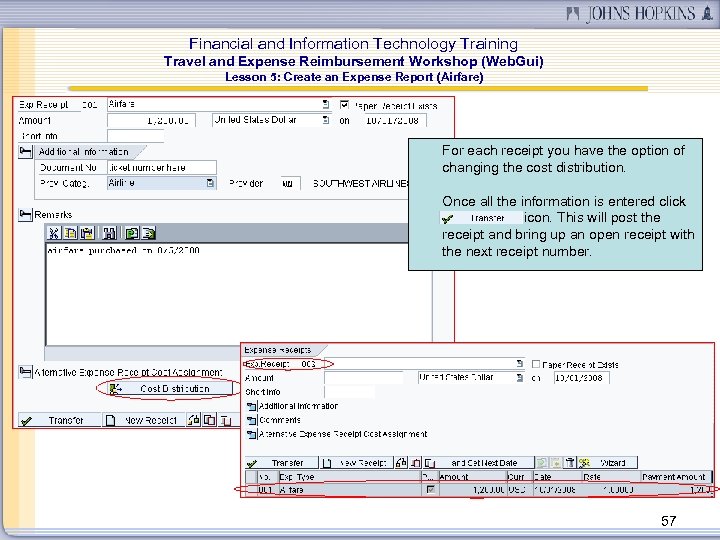
Task: Open the Airfare expense type dropdown
Action: coord(326,104)
